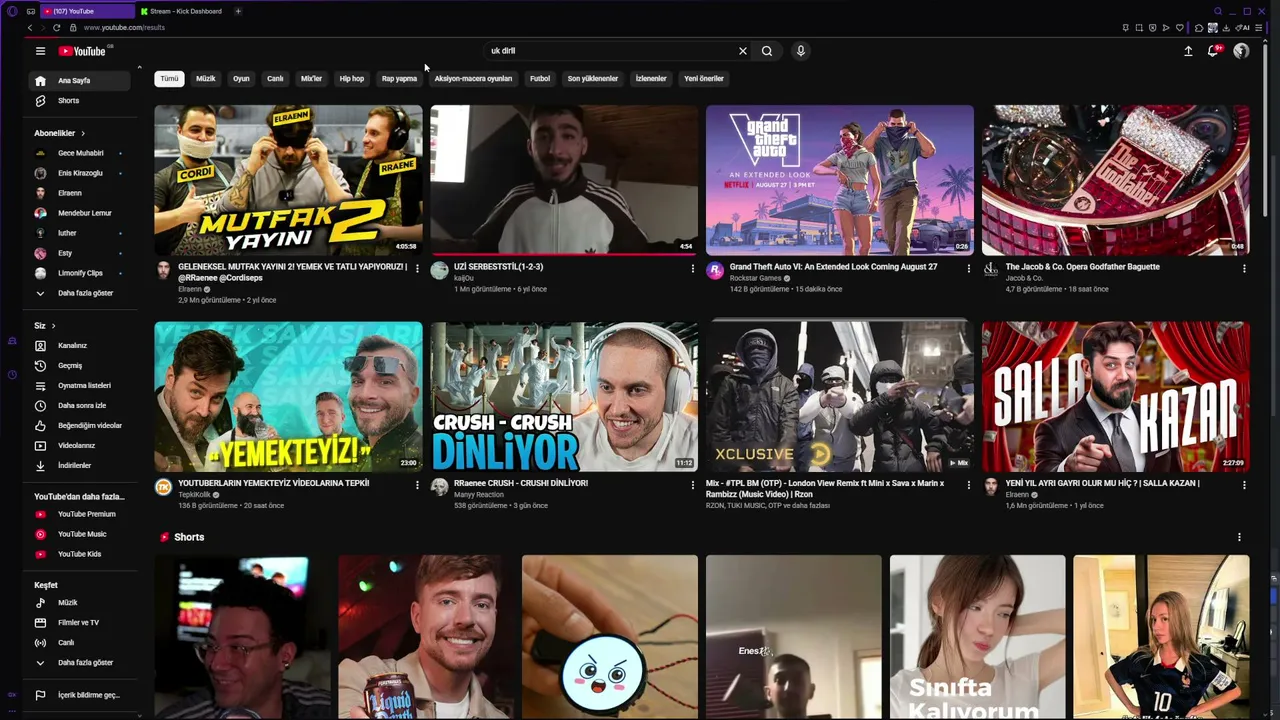Open Canlı under Keşfet
Image resolution: width=1280 pixels, height=720 pixels.
(80, 643)
